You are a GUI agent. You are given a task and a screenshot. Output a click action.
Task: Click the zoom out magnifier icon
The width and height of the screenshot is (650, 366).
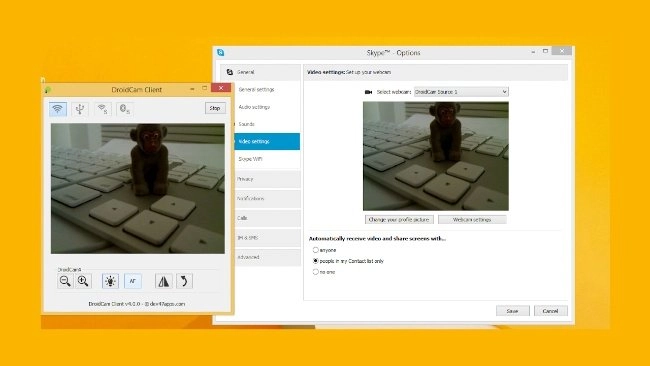click(65, 281)
